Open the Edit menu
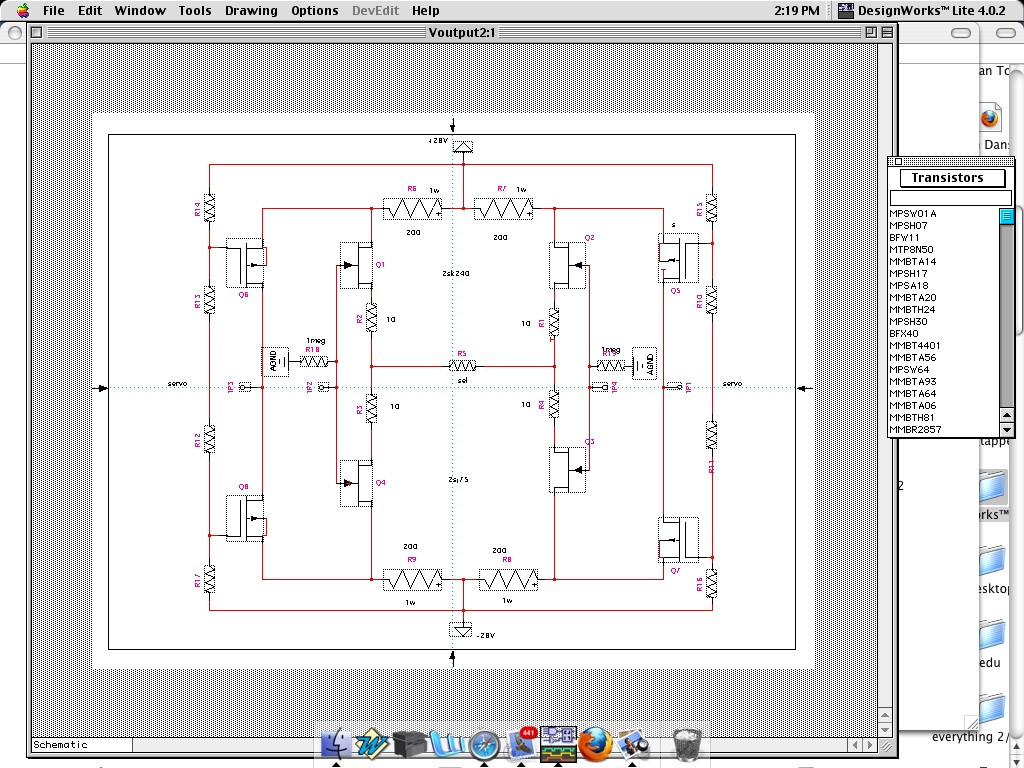This screenshot has height=768, width=1024. click(90, 10)
